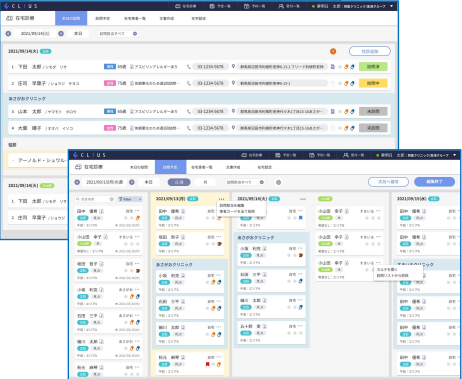Choose カルテを開く from the card popup menu

pyautogui.click(x=387, y=269)
